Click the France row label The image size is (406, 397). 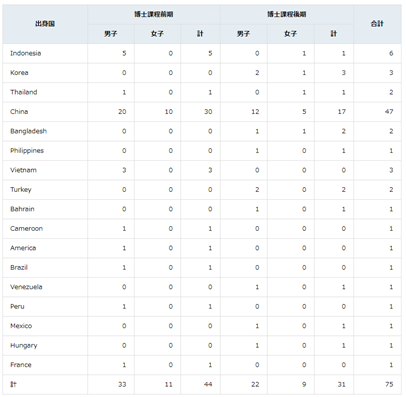[x=21, y=365]
